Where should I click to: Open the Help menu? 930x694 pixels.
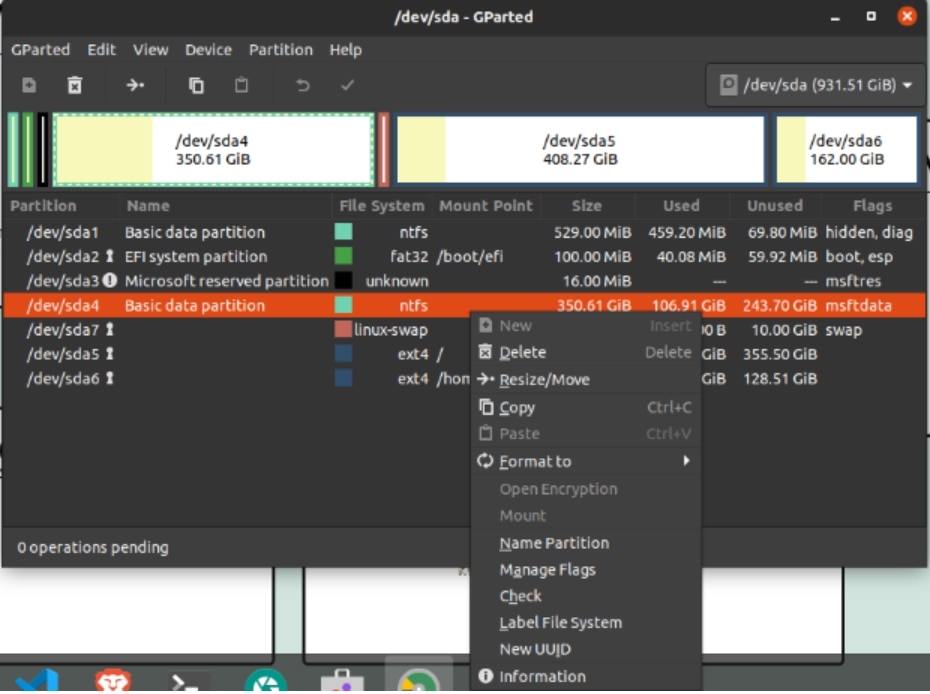pyautogui.click(x=346, y=50)
